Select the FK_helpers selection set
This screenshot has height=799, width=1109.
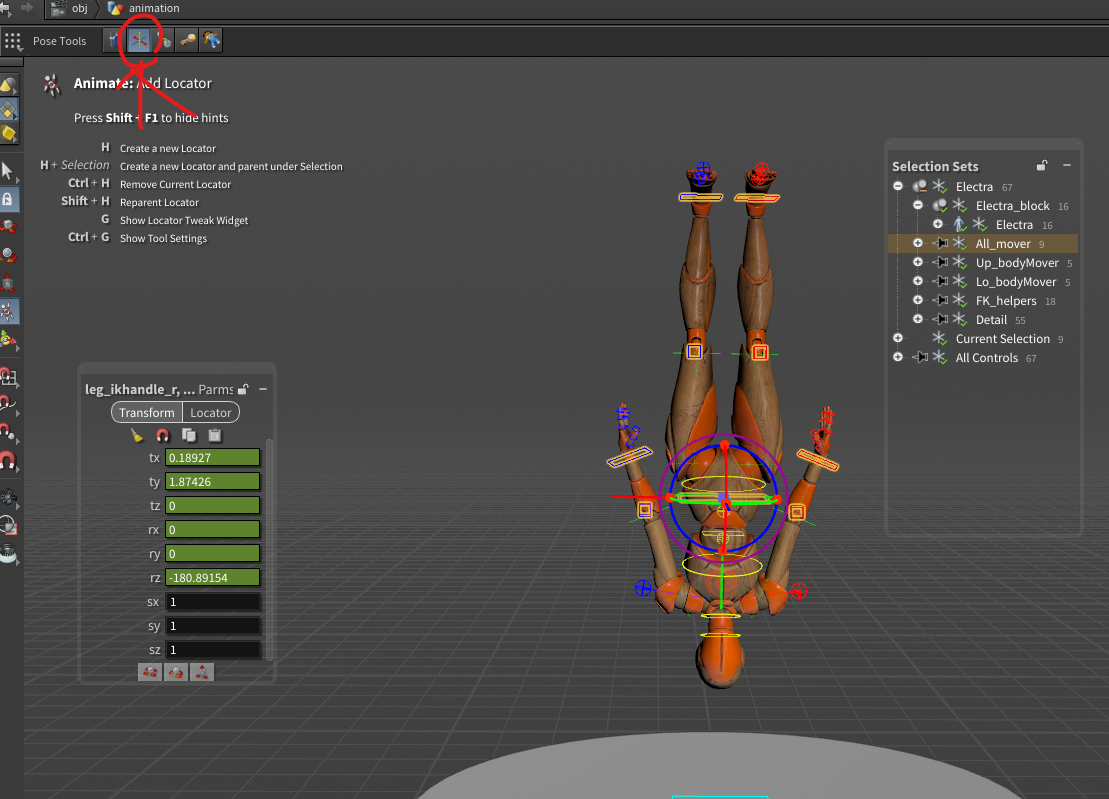coord(1006,301)
